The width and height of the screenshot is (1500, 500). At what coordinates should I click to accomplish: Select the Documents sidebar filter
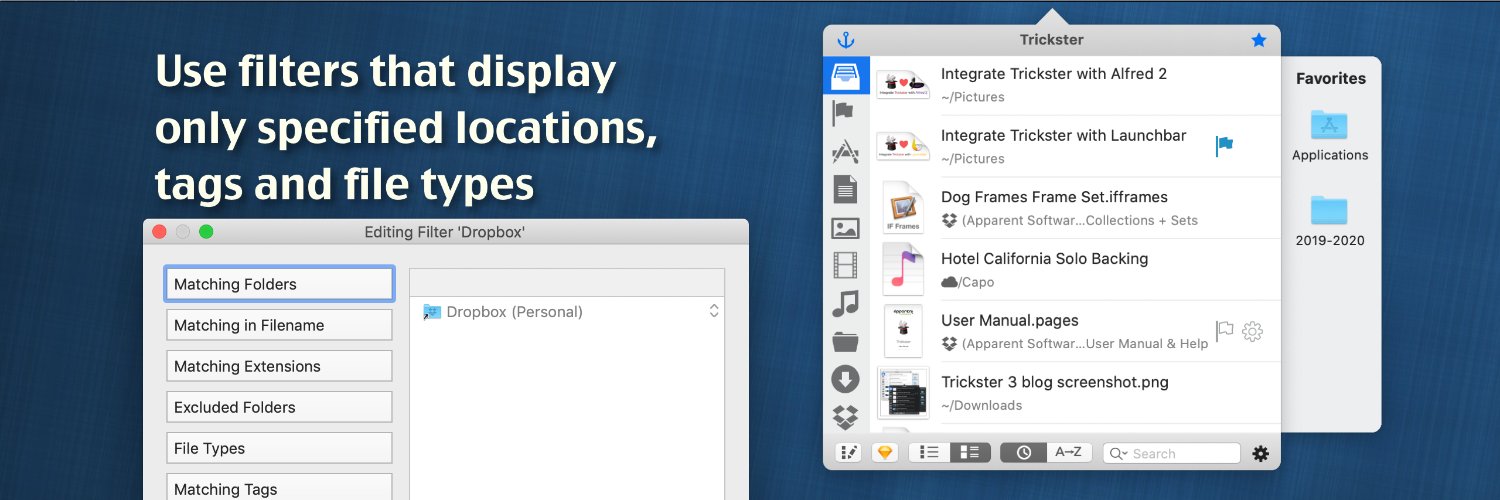click(845, 189)
